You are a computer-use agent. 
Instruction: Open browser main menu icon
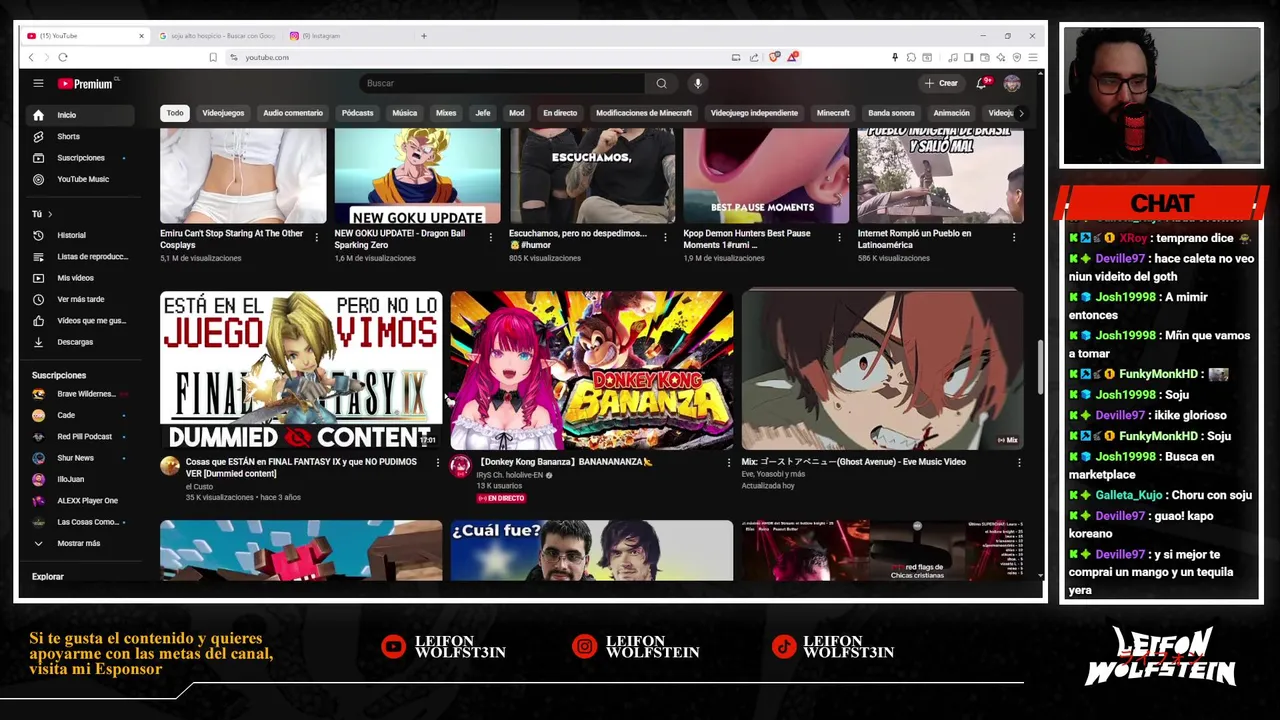[1033, 57]
